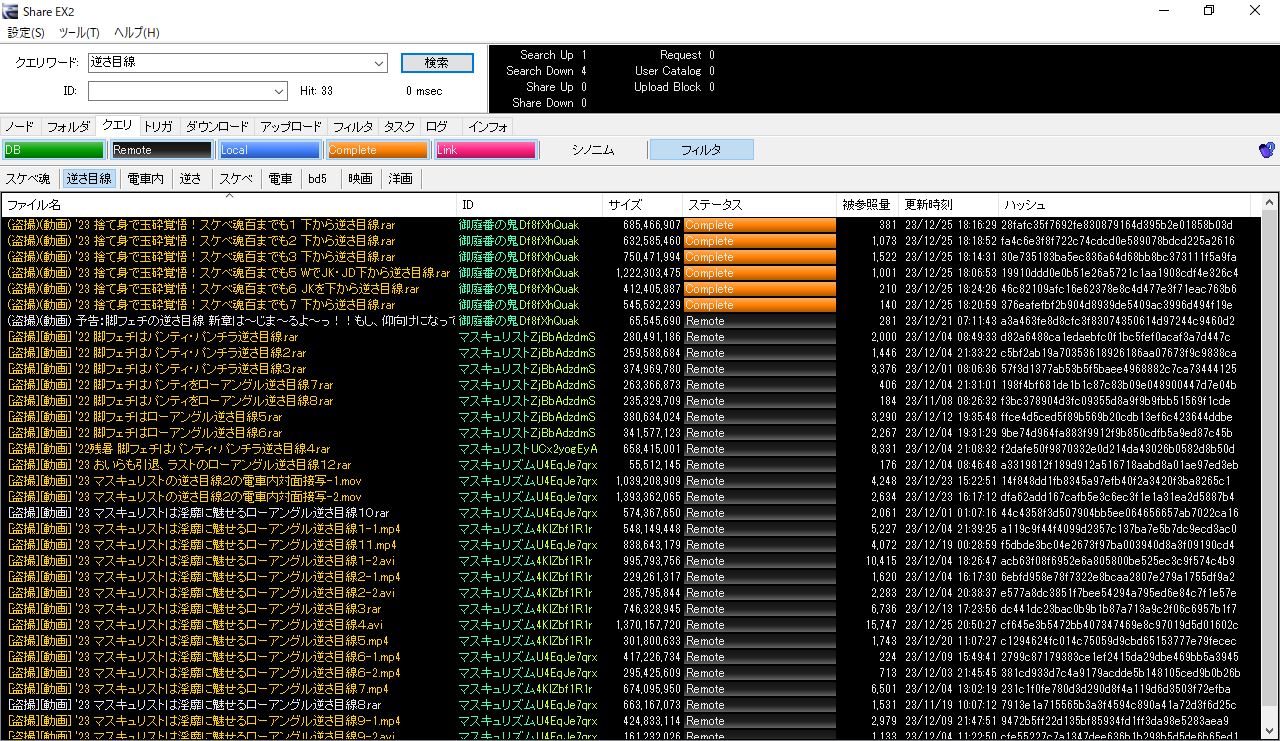The width and height of the screenshot is (1280, 741).
Task: Toggle the blue Local filter button
Action: tap(270, 150)
